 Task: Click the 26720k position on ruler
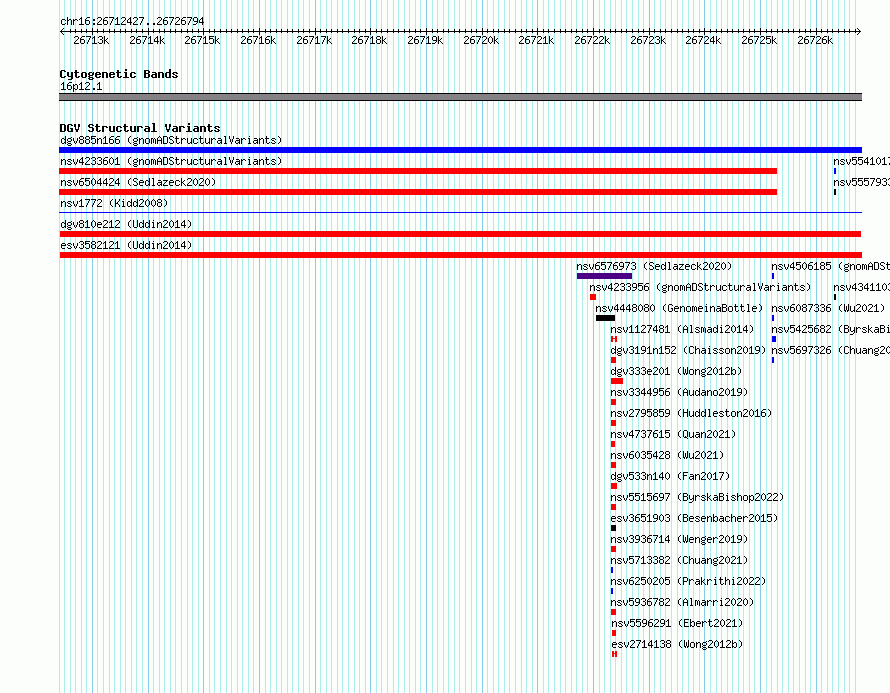(x=481, y=40)
